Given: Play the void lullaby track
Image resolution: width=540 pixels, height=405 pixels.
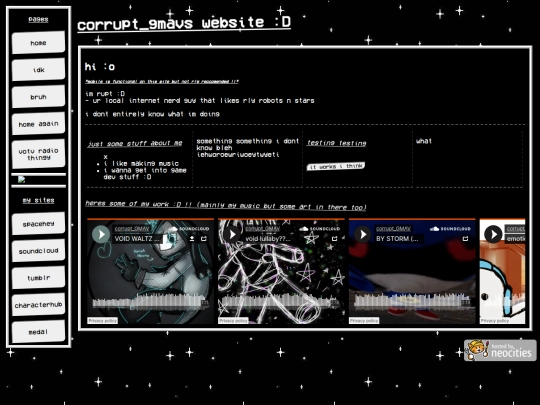Looking at the screenshot, I should 232,235.
